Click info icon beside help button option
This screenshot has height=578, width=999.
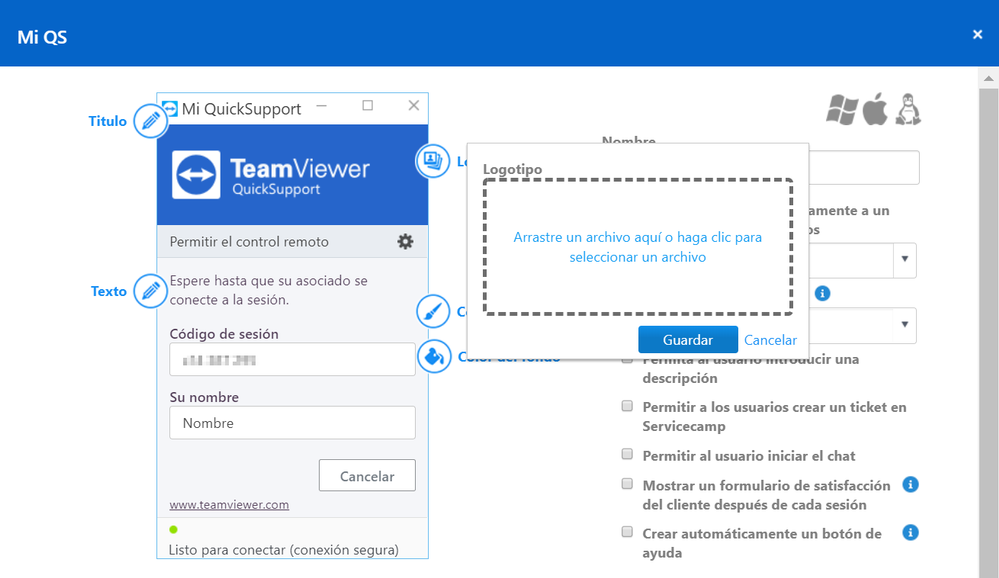[x=910, y=532]
